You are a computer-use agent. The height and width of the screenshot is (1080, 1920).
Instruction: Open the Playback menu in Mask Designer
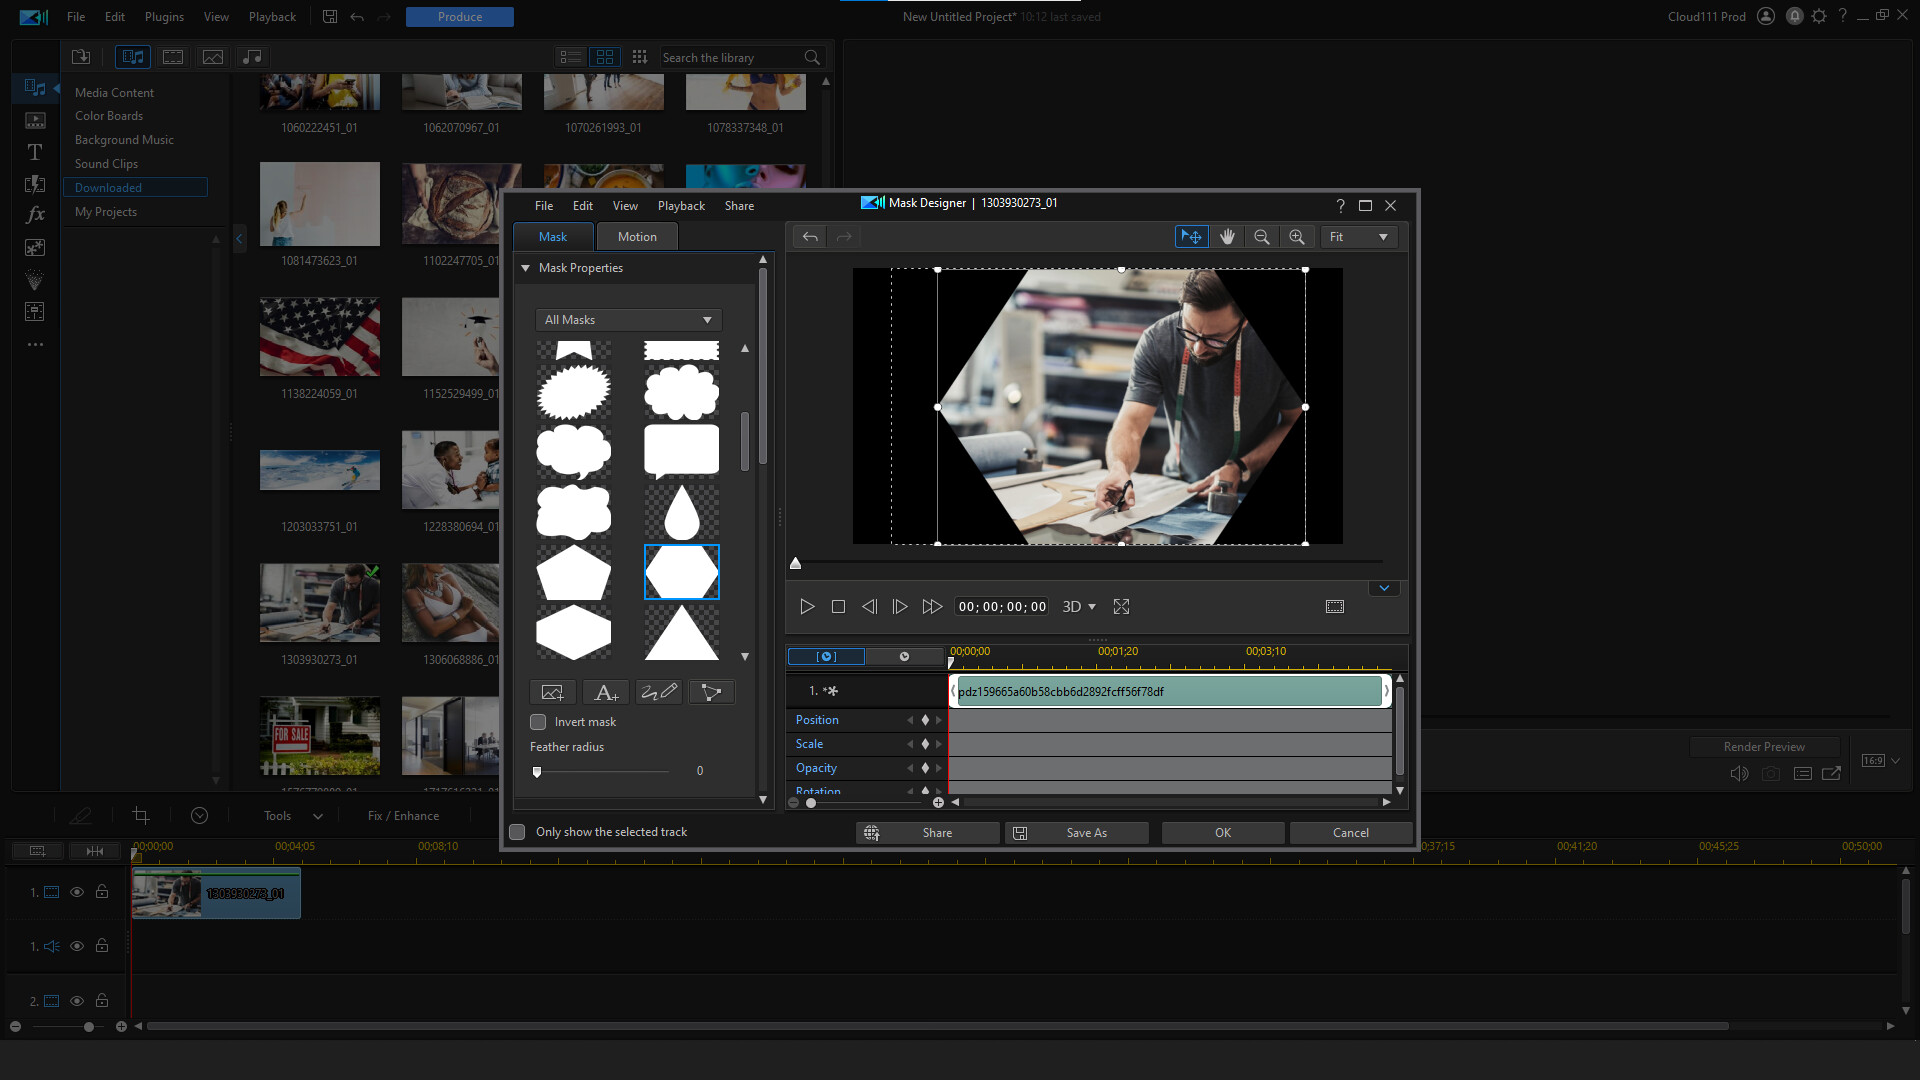pos(681,205)
